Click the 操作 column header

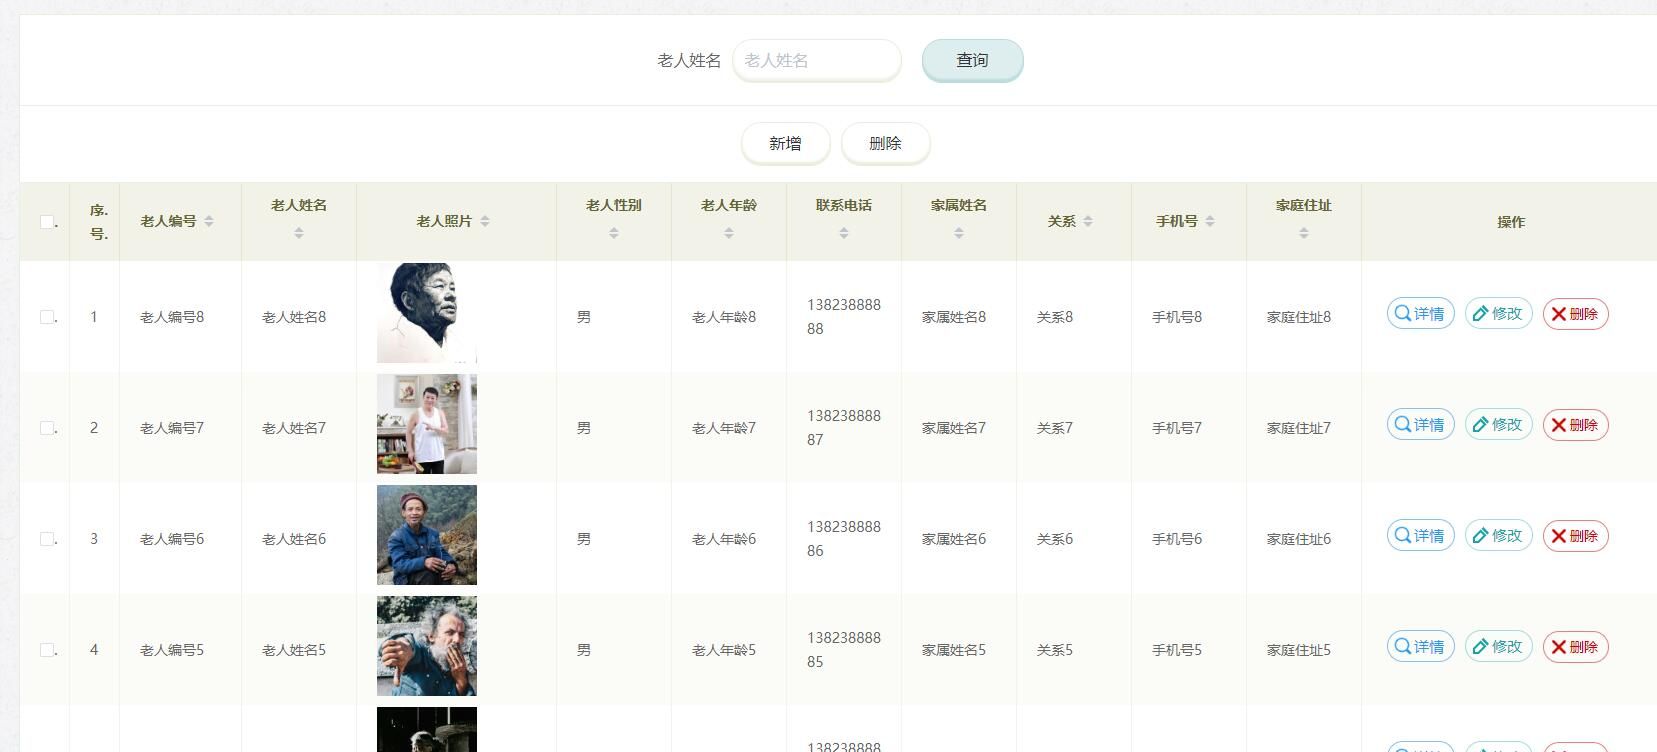pos(1511,222)
